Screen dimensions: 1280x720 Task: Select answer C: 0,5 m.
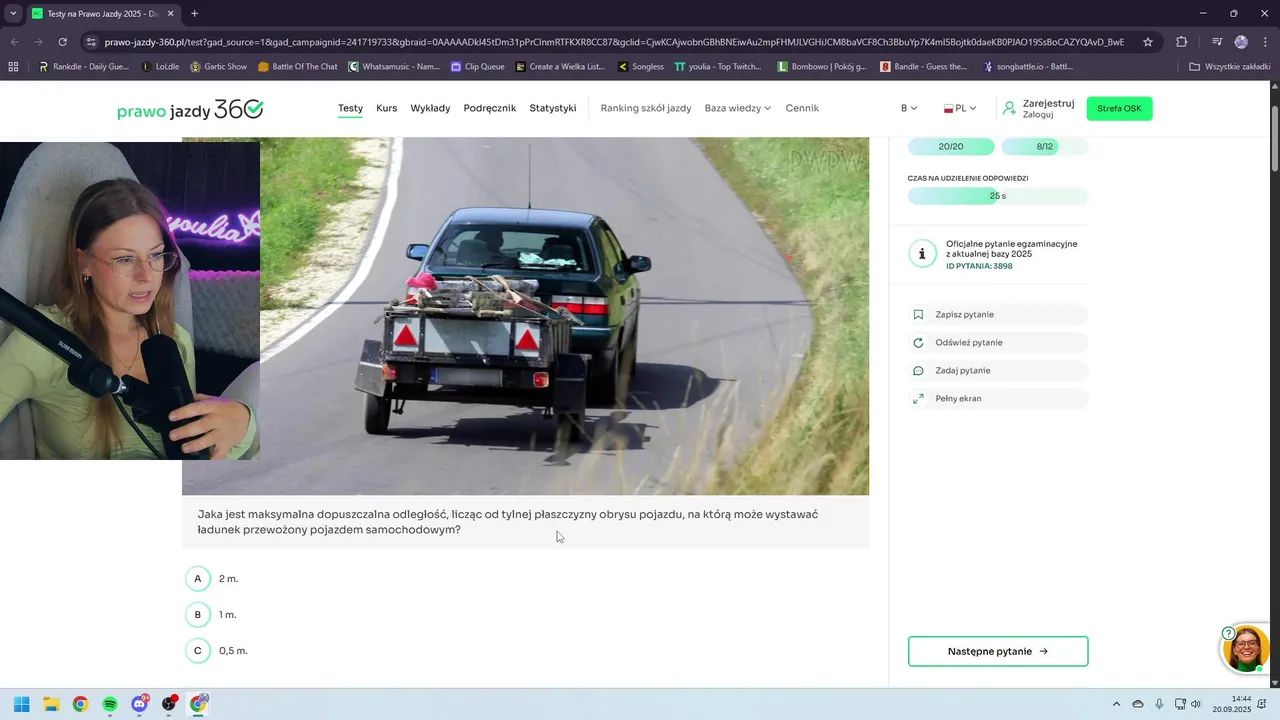point(198,650)
